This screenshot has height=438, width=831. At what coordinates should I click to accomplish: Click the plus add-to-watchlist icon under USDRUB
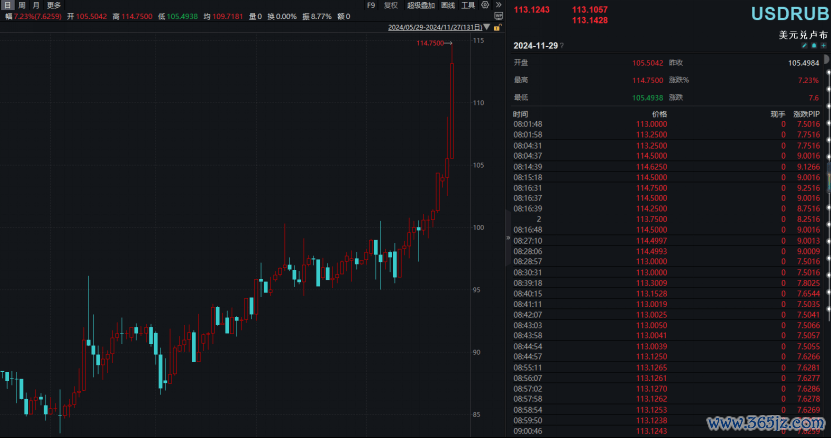click(822, 47)
